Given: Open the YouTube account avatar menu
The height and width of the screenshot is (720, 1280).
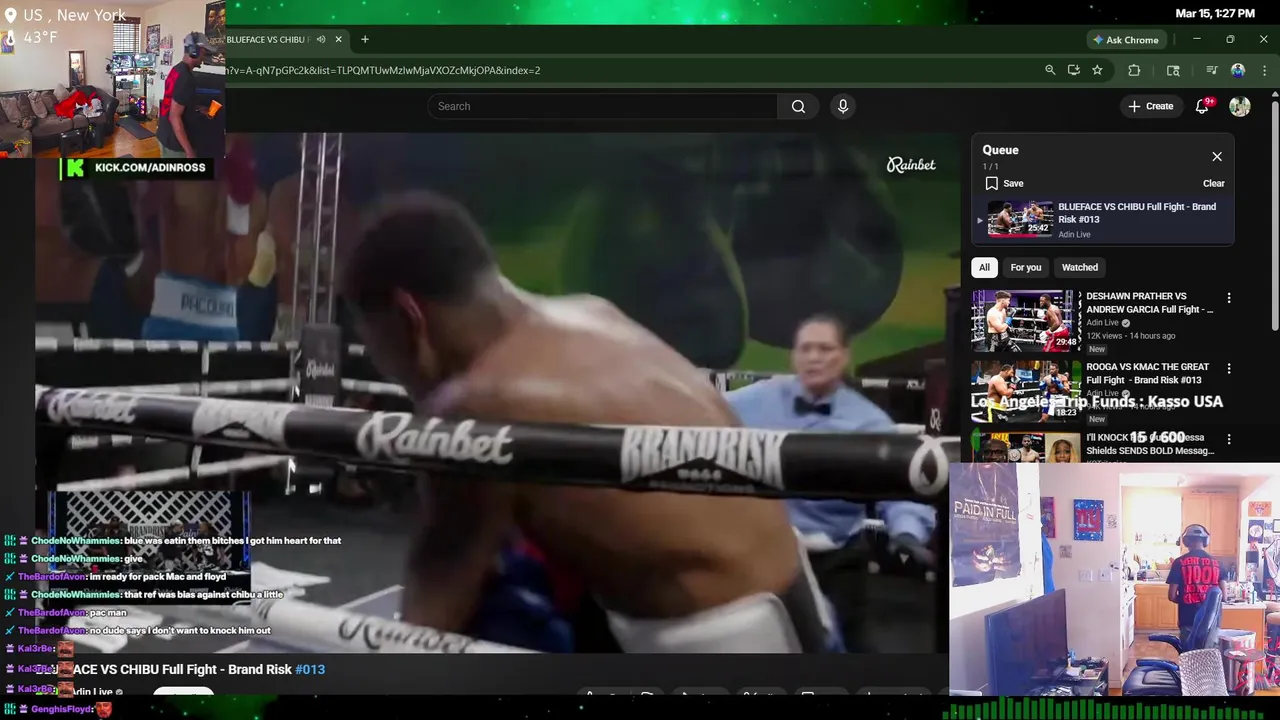Looking at the screenshot, I should (1240, 106).
